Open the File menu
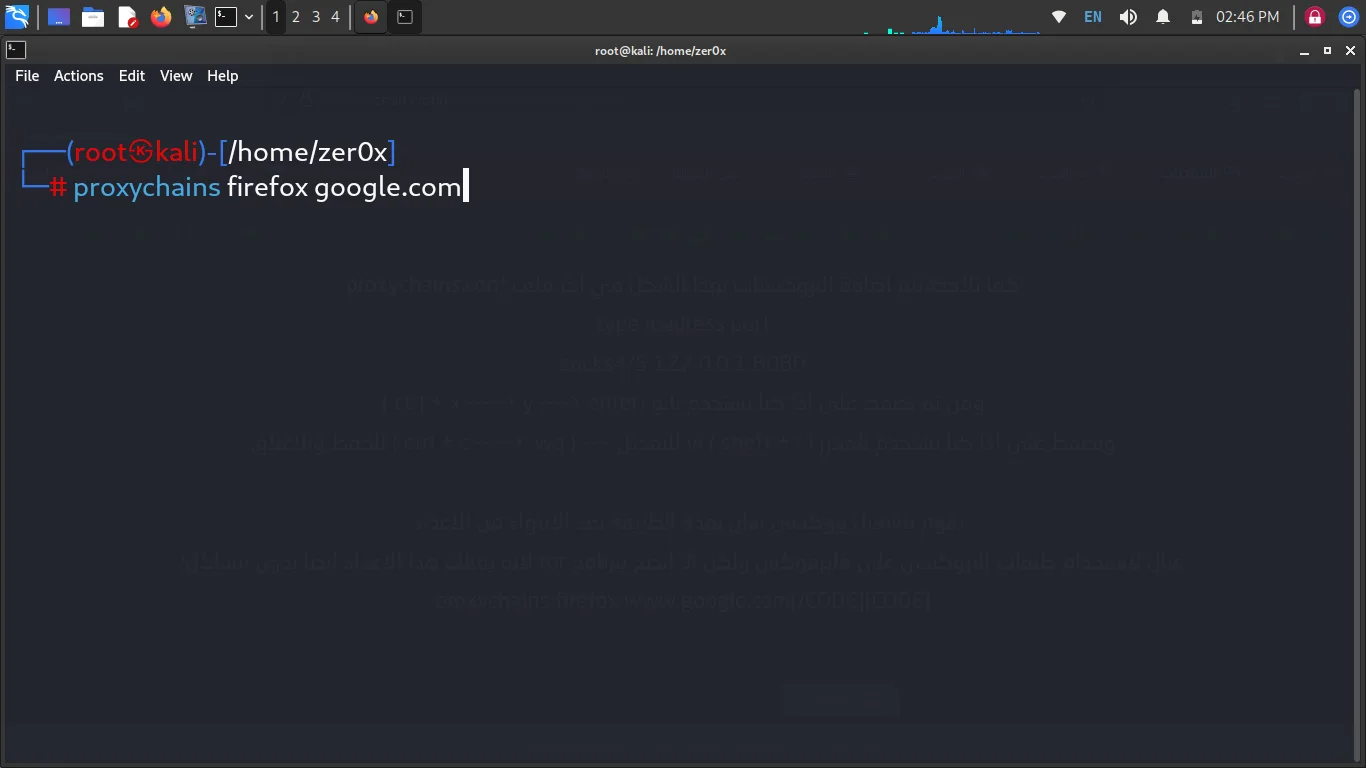1366x768 pixels. [x=27, y=76]
